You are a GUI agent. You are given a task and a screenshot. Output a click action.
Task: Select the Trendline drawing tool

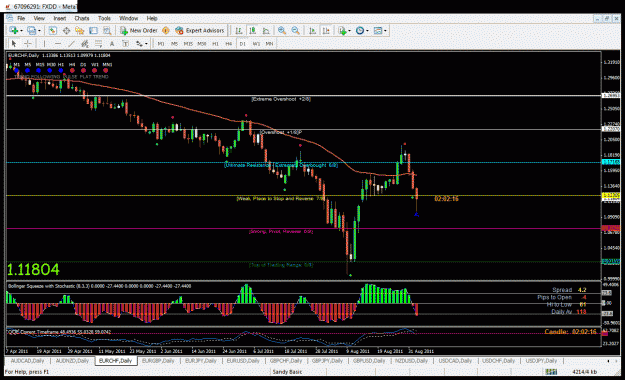pyautogui.click(x=71, y=43)
